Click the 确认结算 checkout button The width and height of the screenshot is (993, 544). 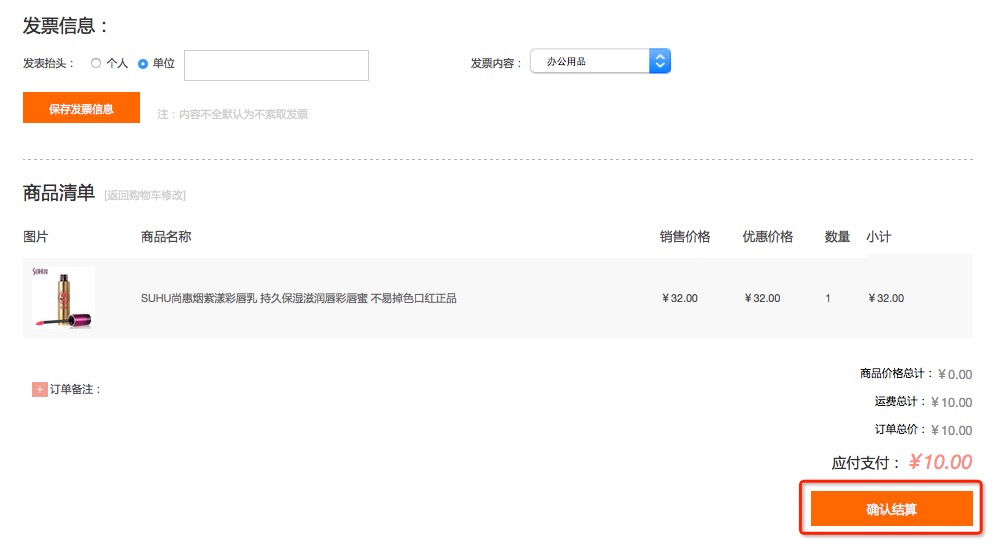(x=891, y=509)
